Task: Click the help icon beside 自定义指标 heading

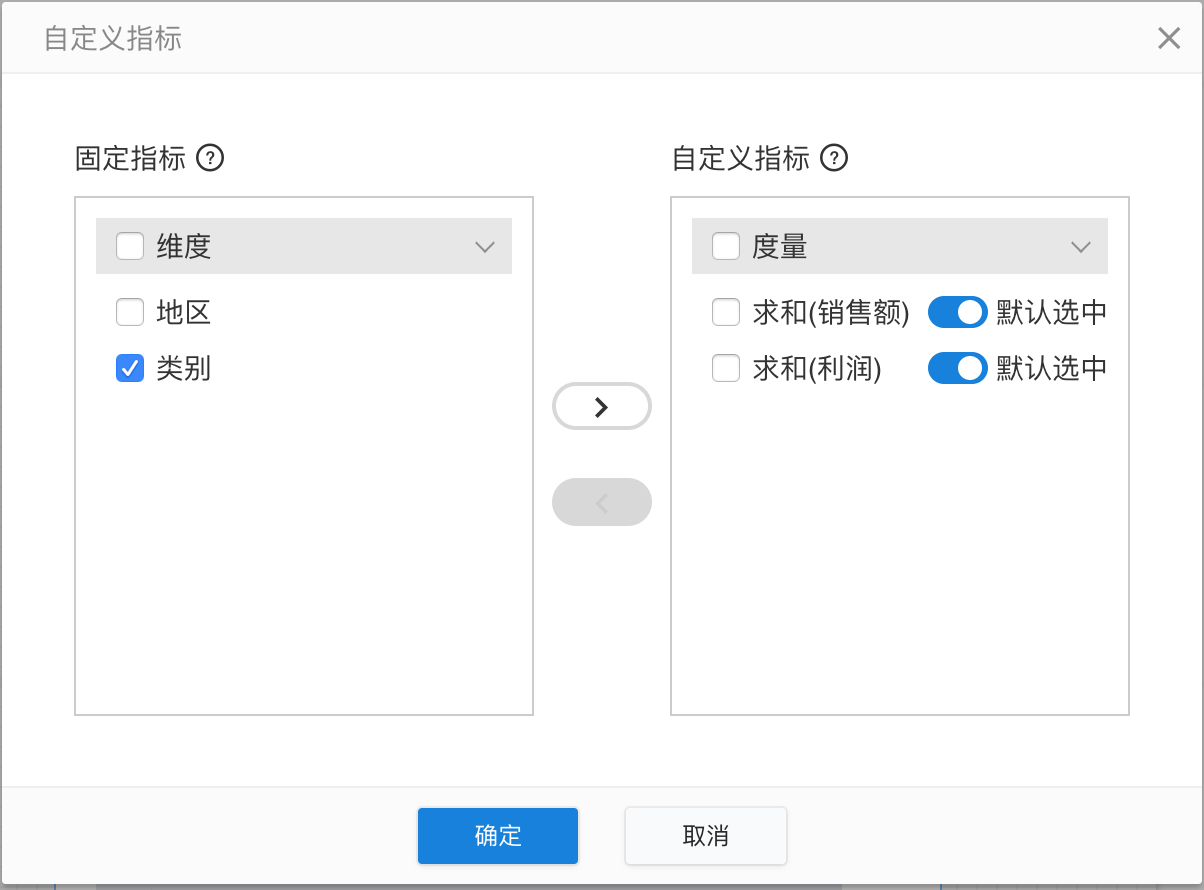Action: pos(834,158)
